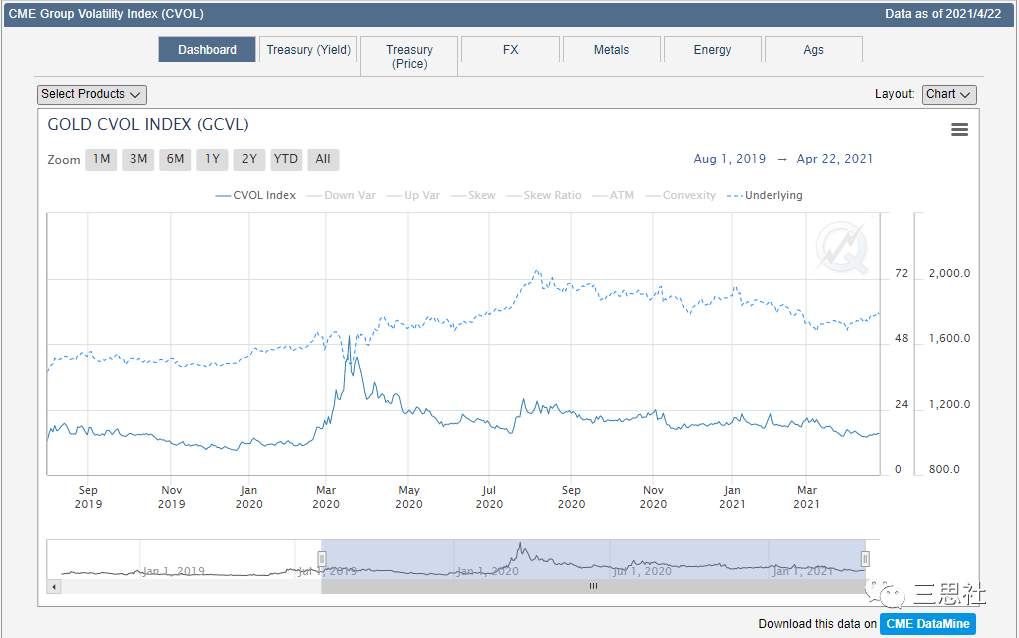Click the Data as of 2021/4/22 text
1019x638 pixels.
click(x=943, y=14)
